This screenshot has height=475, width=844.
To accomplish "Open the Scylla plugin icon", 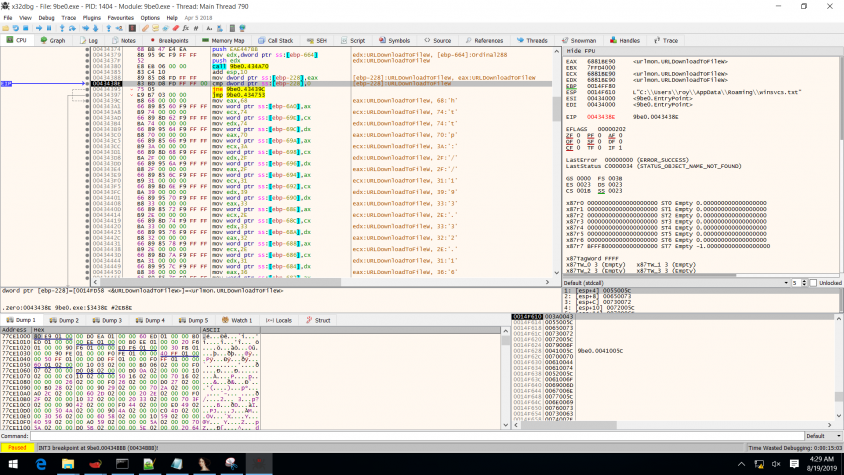I will [132, 28].
